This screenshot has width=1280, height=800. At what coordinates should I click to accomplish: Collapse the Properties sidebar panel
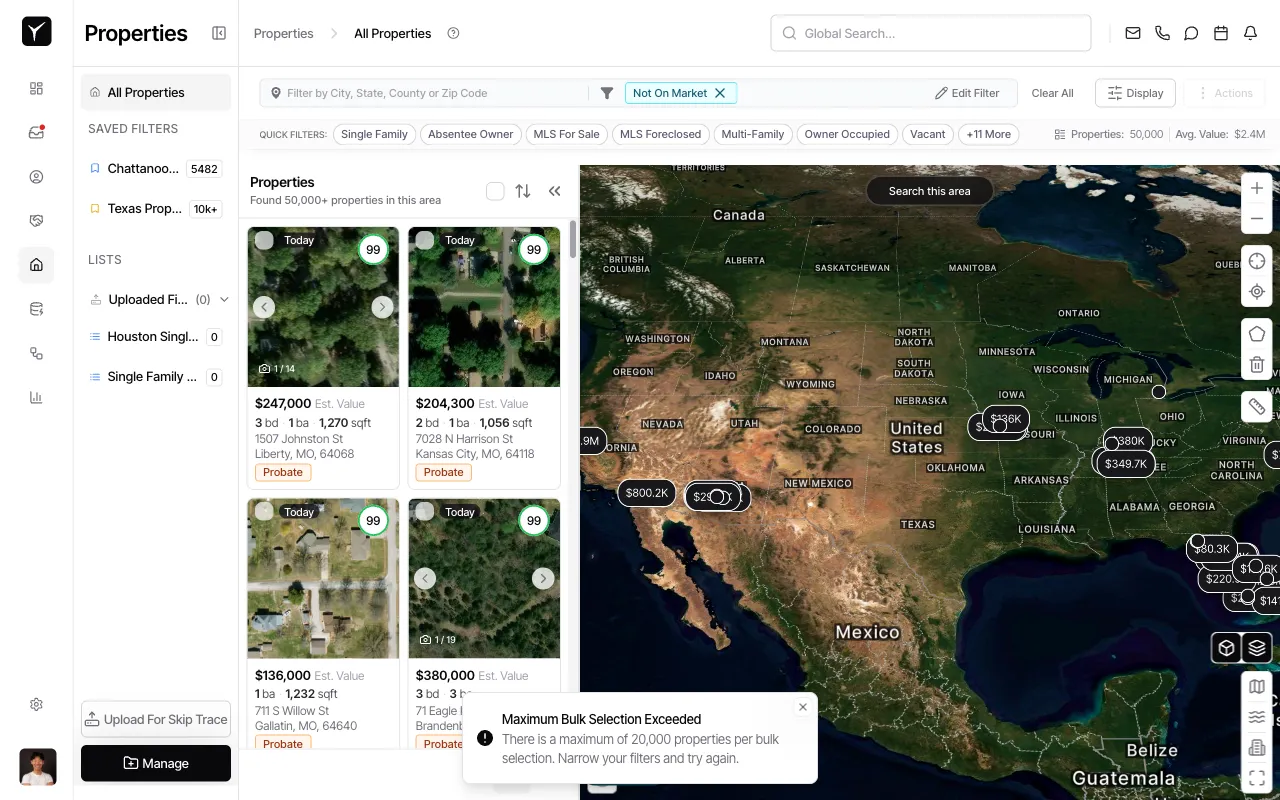[x=219, y=33]
